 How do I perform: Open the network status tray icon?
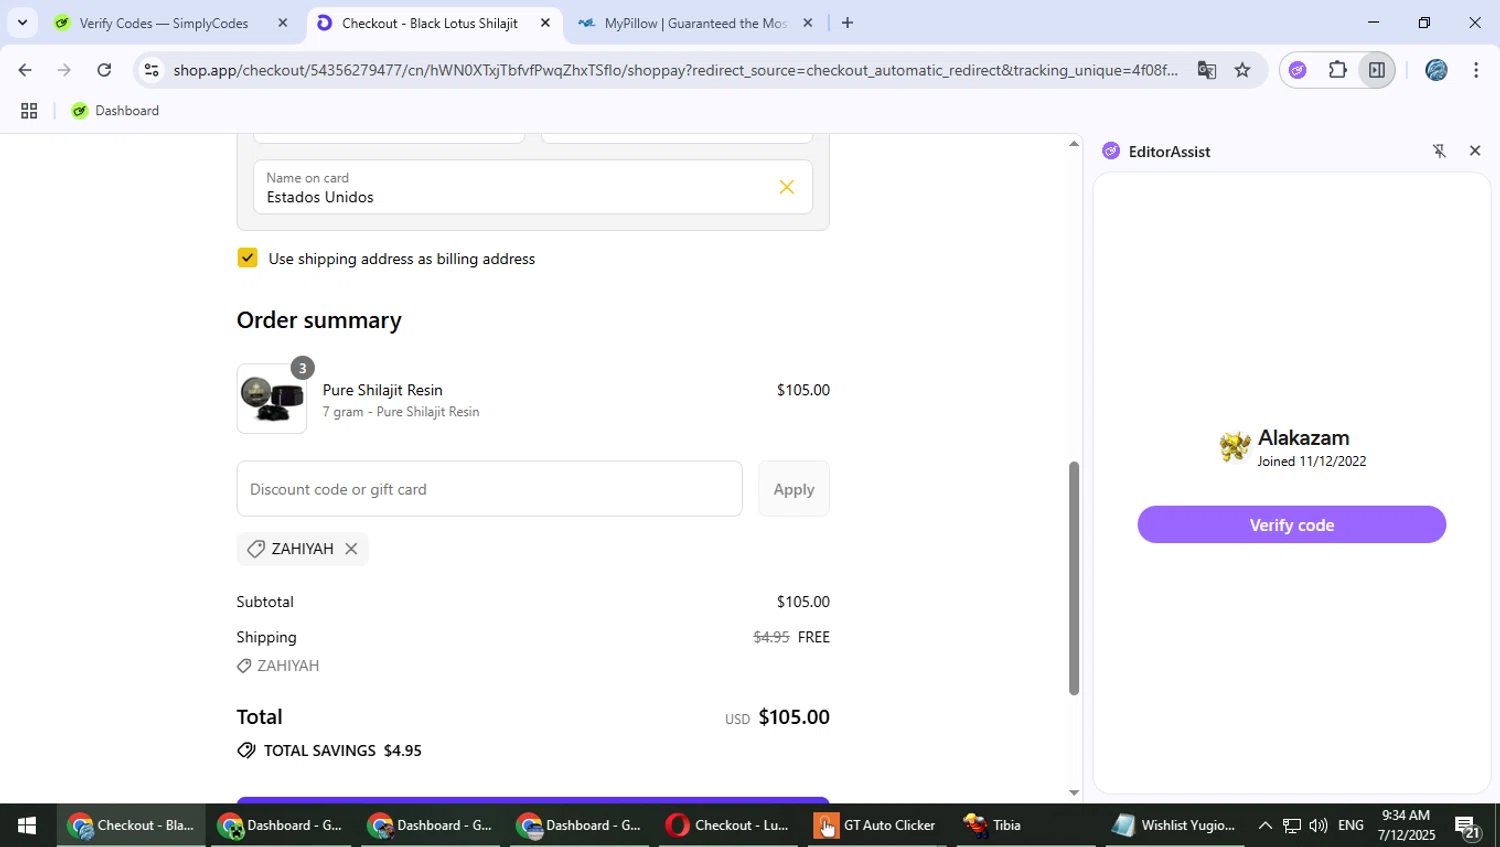pos(1292,825)
